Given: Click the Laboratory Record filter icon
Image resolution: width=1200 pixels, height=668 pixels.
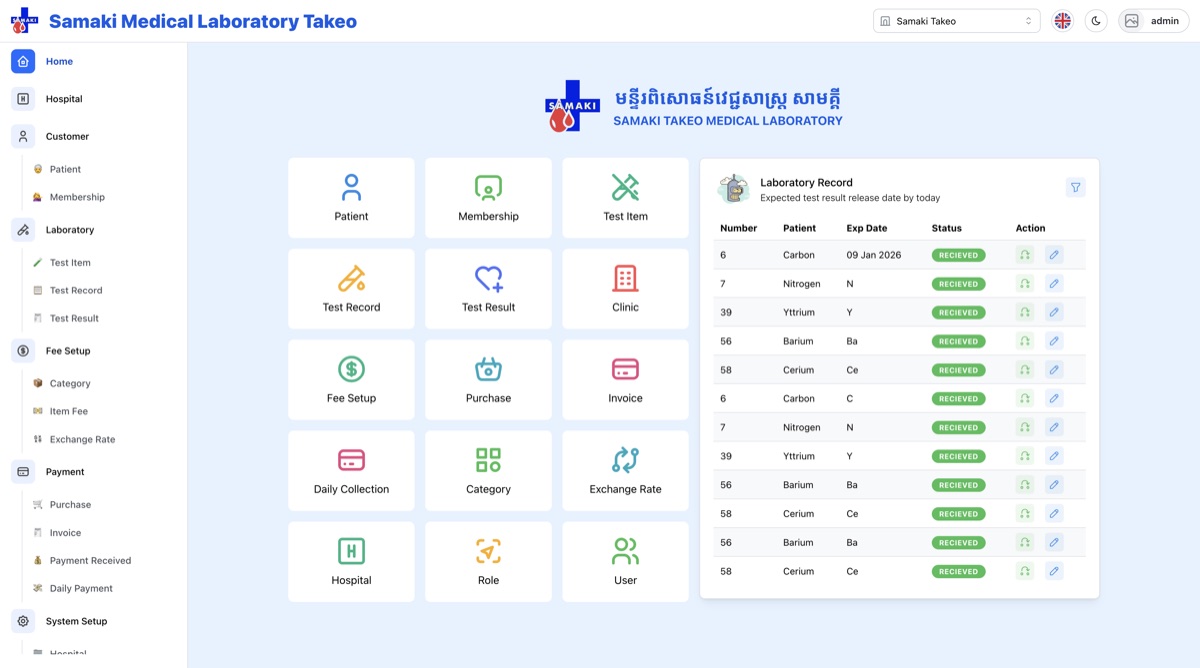Looking at the screenshot, I should click(x=1075, y=187).
